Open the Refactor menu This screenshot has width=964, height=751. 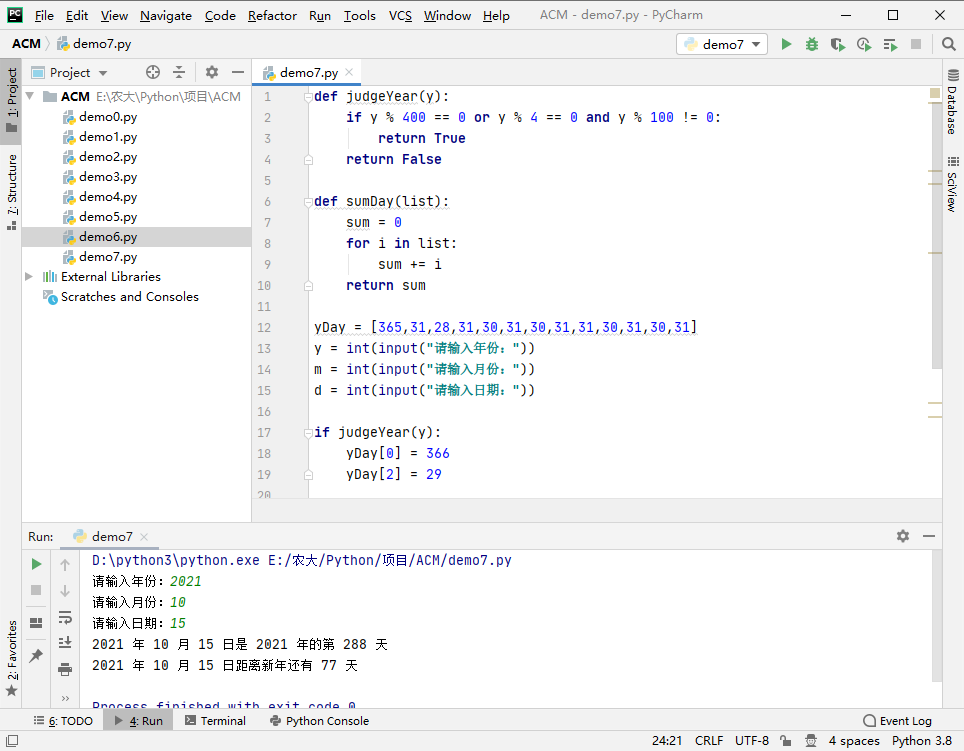[x=272, y=15]
